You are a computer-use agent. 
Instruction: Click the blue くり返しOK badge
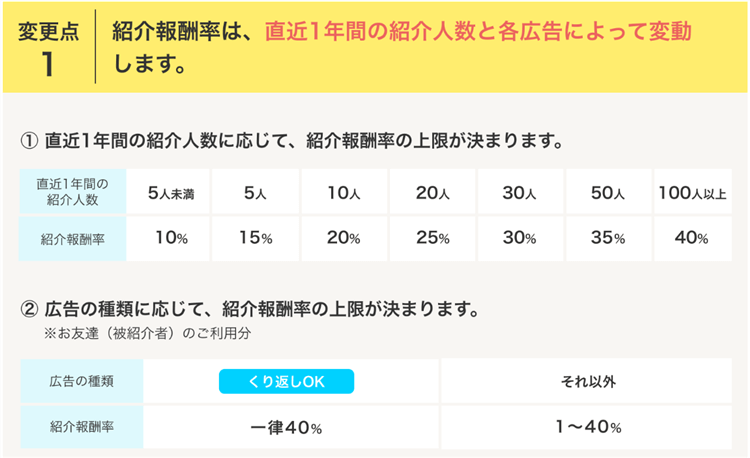click(x=286, y=381)
